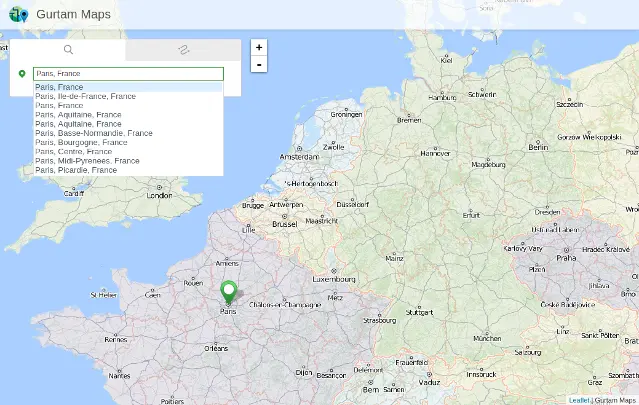This screenshot has height=405, width=639.
Task: Click the München city label
Action: pos(487,339)
